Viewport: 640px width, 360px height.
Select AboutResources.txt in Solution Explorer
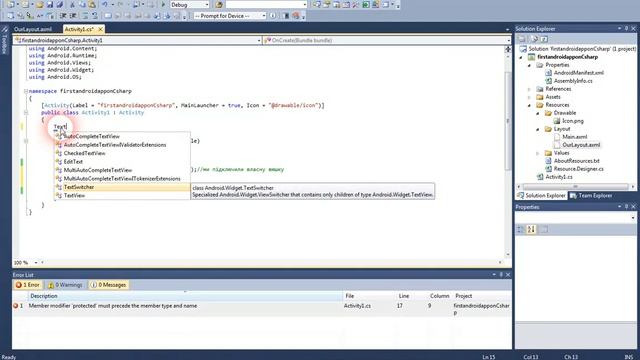click(x=576, y=161)
